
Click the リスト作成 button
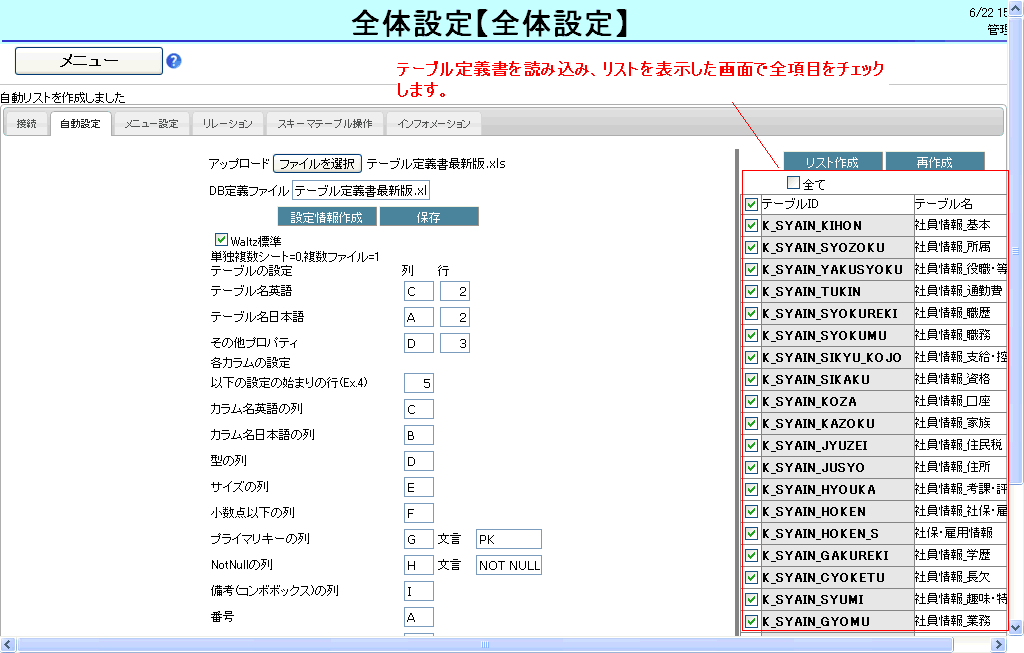819,162
